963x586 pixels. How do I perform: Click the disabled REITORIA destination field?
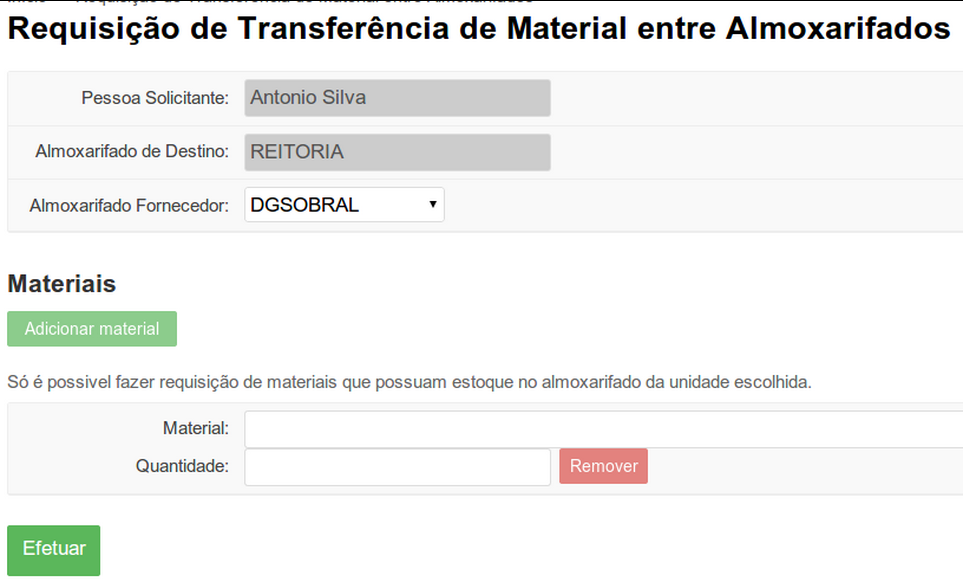pos(397,152)
